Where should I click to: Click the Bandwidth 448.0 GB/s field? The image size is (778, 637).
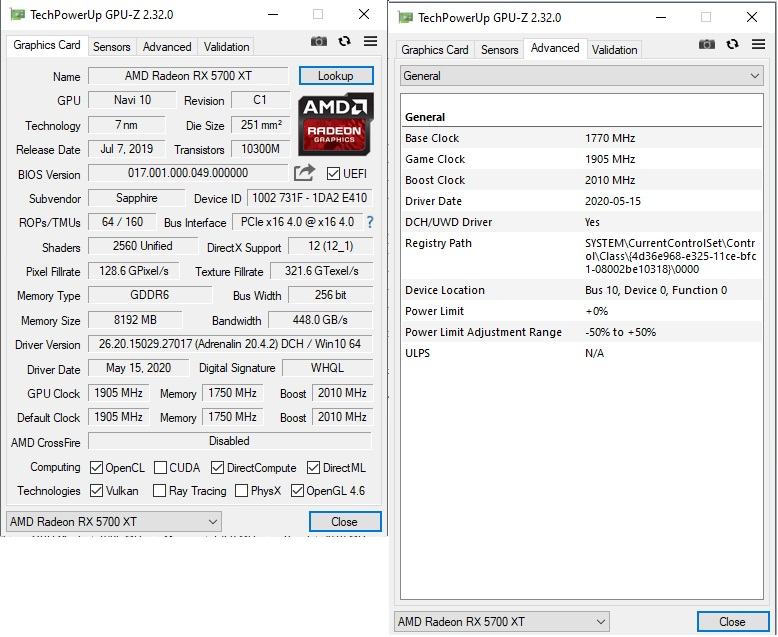coord(320,319)
